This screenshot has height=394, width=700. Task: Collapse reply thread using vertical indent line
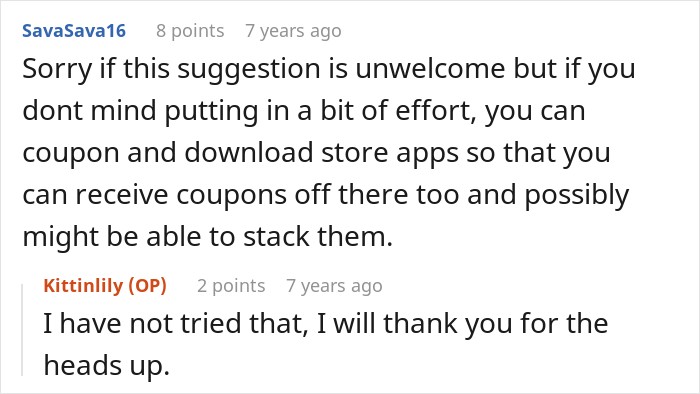click(22, 330)
